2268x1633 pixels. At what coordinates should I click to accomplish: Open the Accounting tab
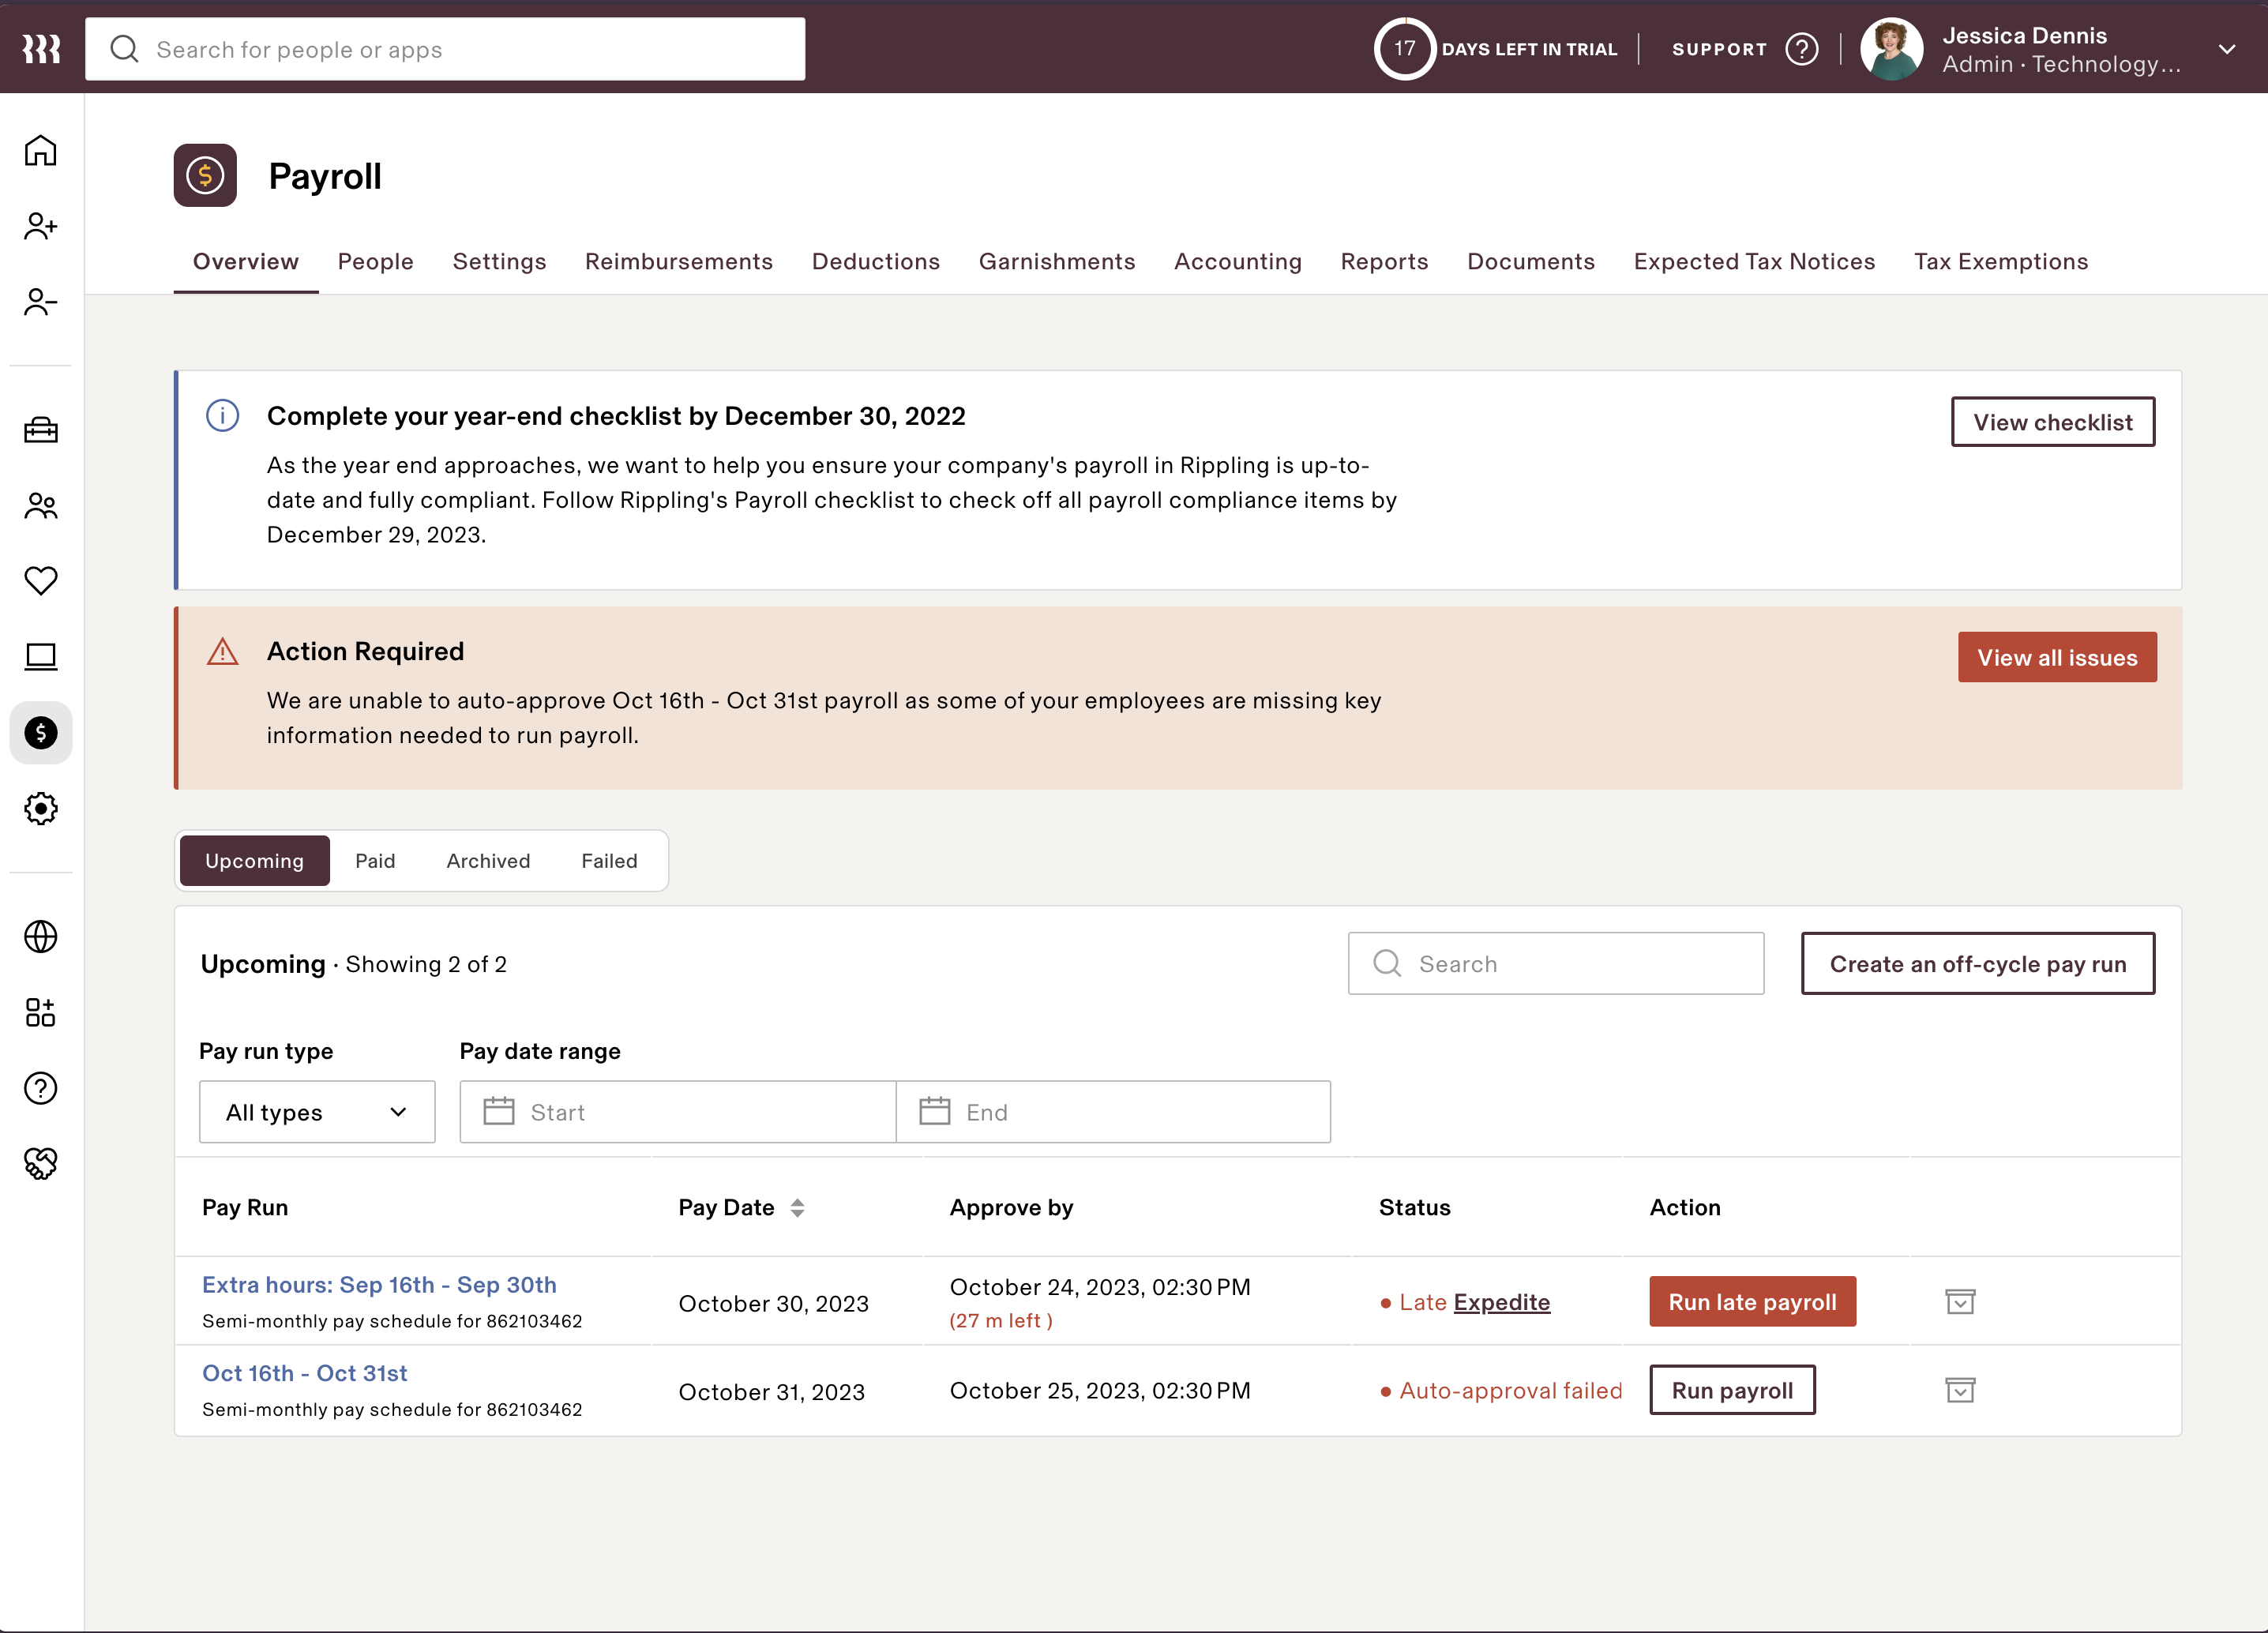point(1238,262)
